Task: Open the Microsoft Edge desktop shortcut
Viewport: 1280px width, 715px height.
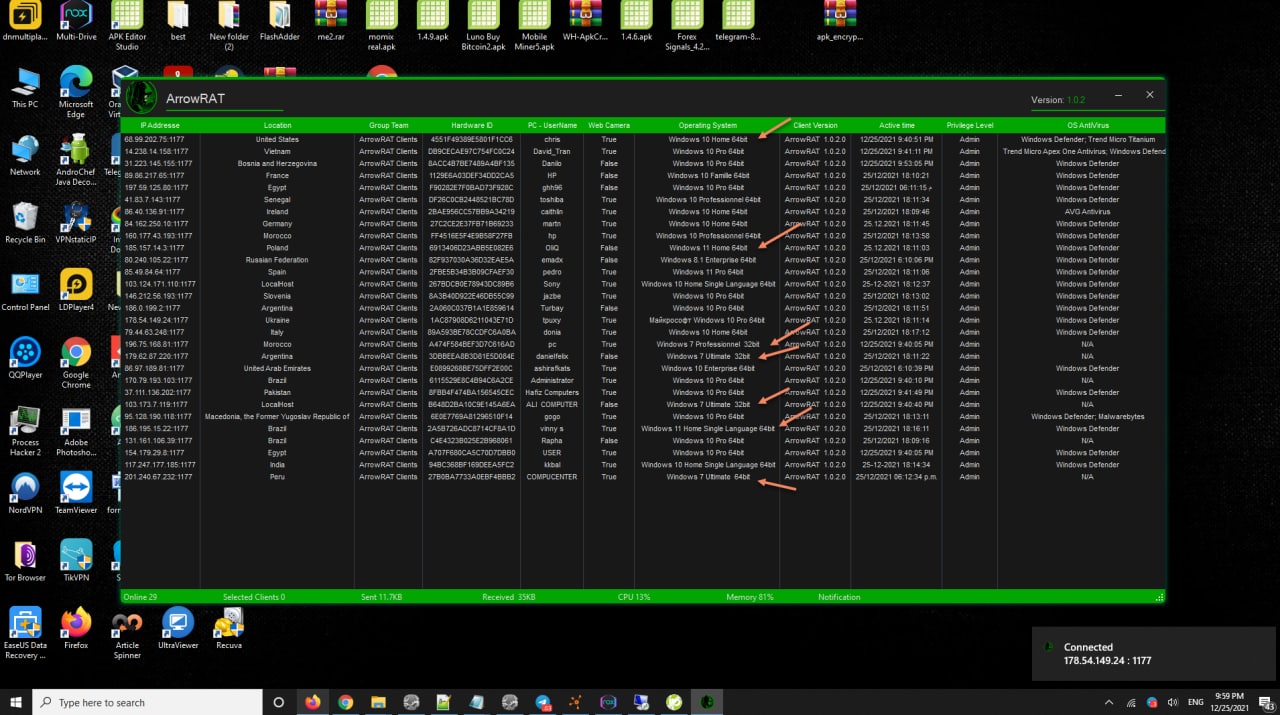Action: (76, 93)
